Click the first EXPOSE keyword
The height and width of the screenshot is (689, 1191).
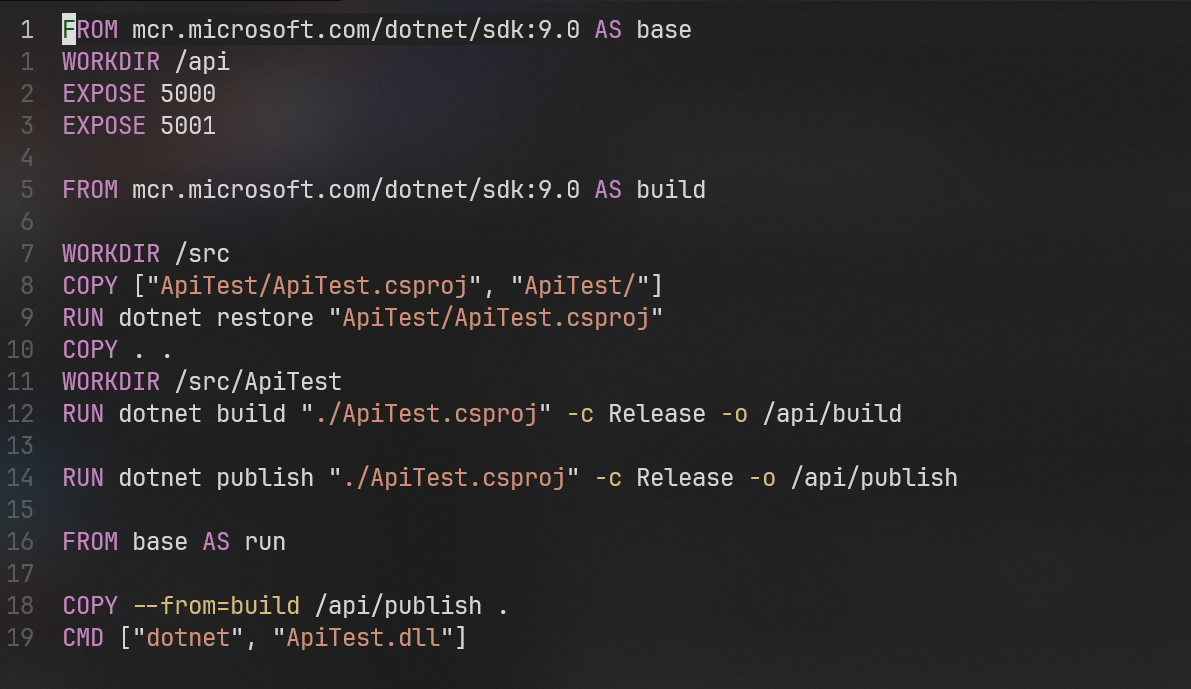click(104, 94)
